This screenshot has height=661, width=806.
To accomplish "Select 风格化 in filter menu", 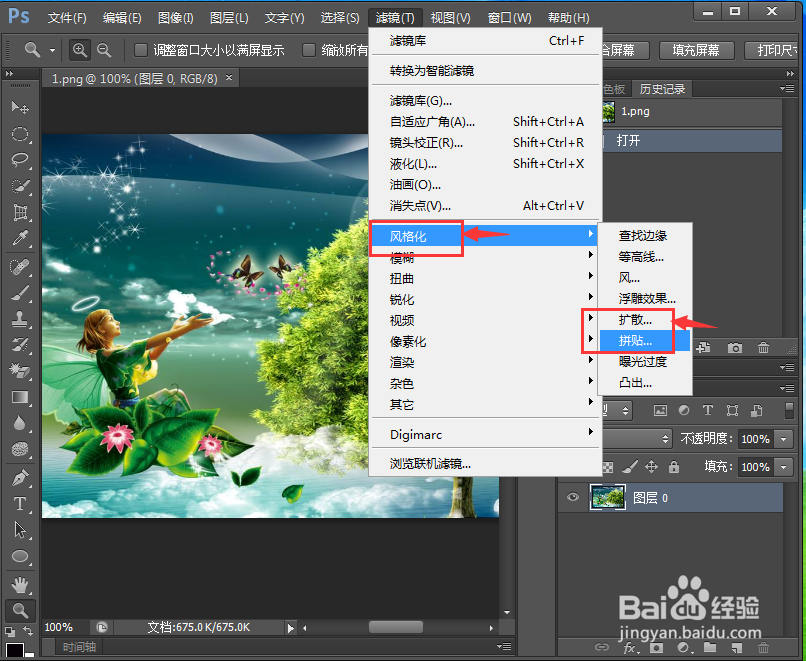I will point(484,236).
